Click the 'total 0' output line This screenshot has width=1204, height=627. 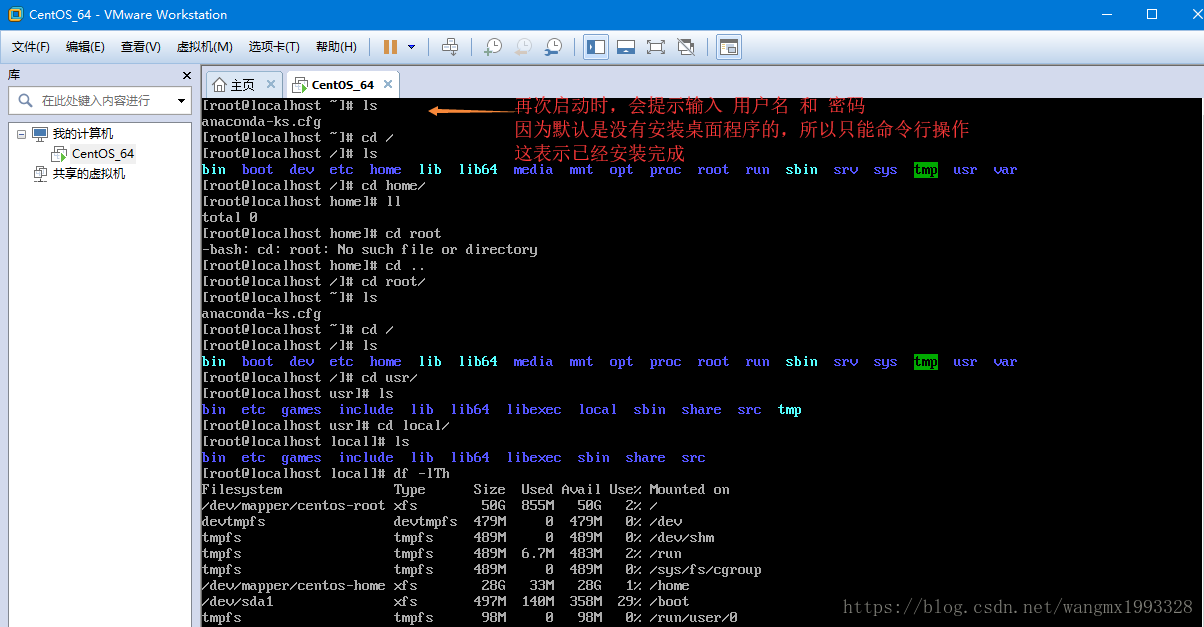tap(230, 218)
